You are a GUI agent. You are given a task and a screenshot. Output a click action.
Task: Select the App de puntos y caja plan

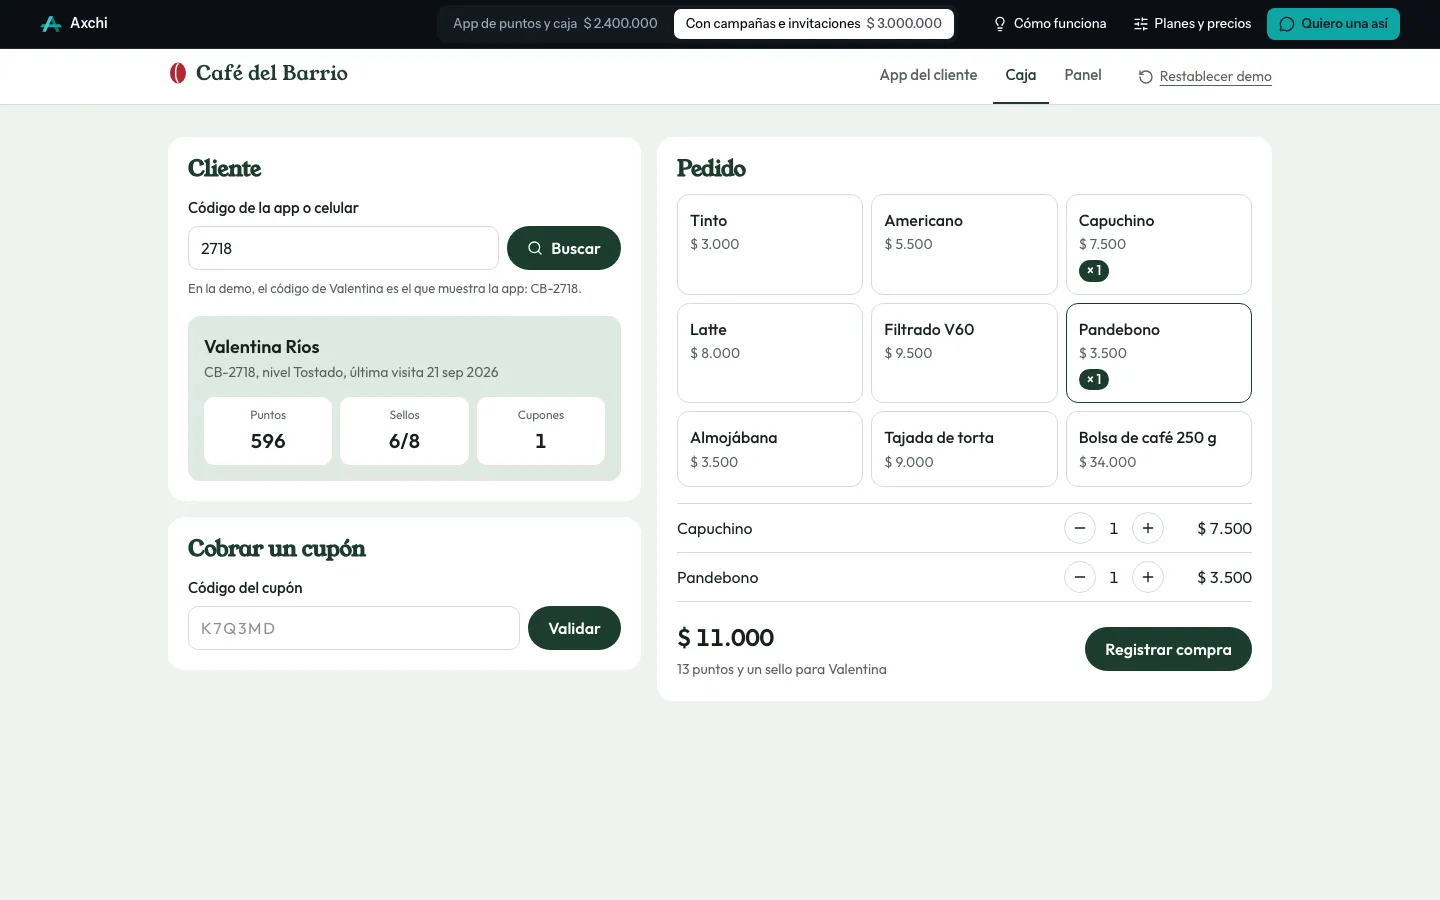pos(555,24)
